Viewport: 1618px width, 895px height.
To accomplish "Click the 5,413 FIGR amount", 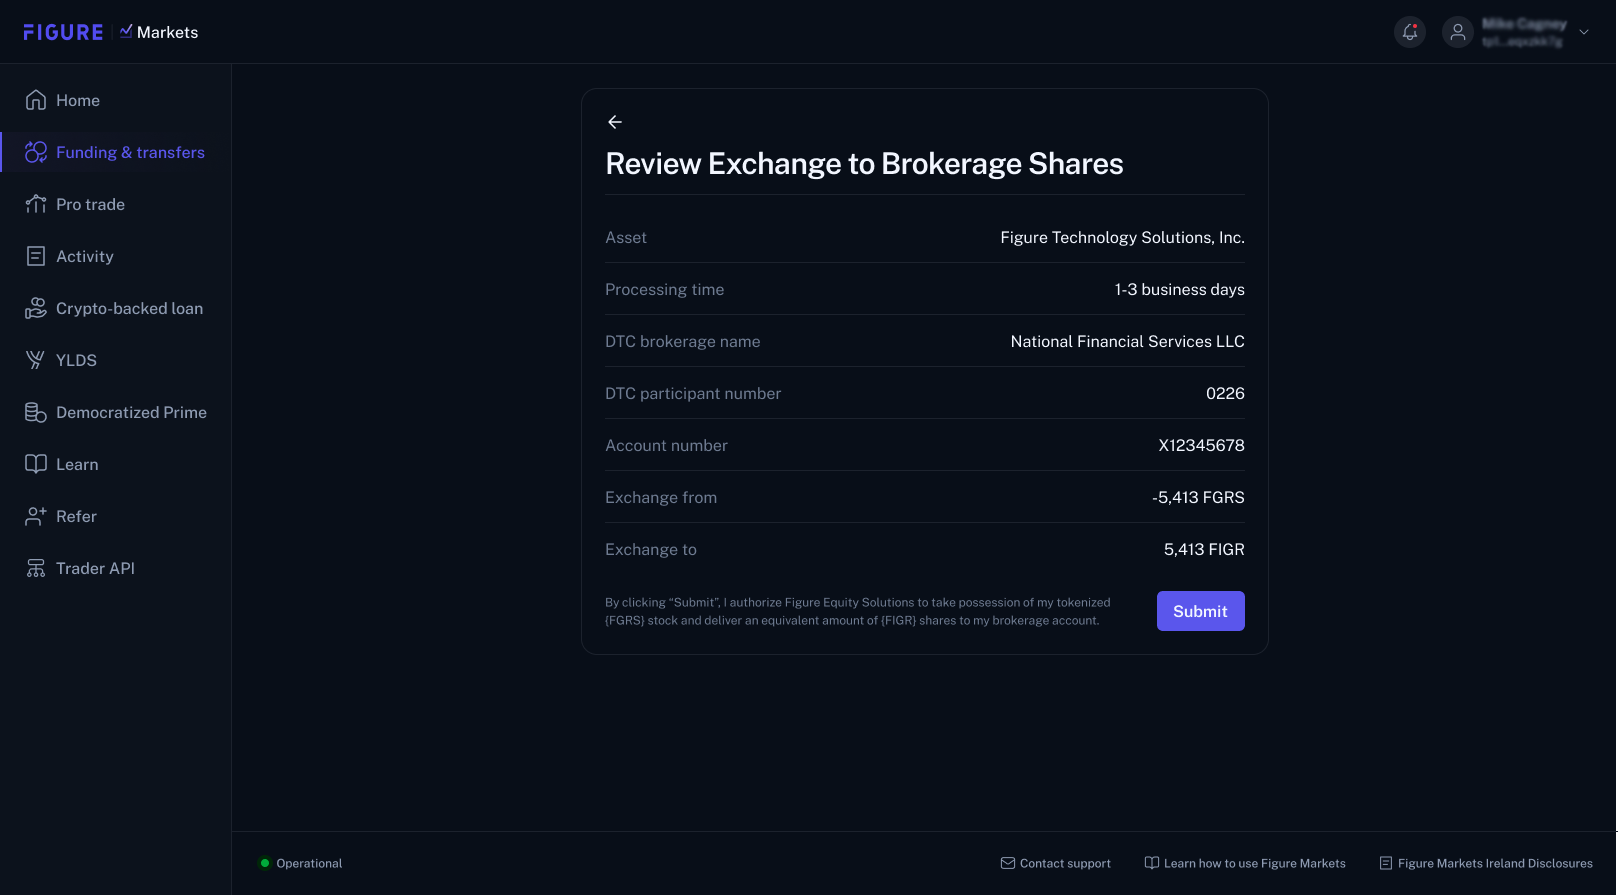I will point(1204,549).
